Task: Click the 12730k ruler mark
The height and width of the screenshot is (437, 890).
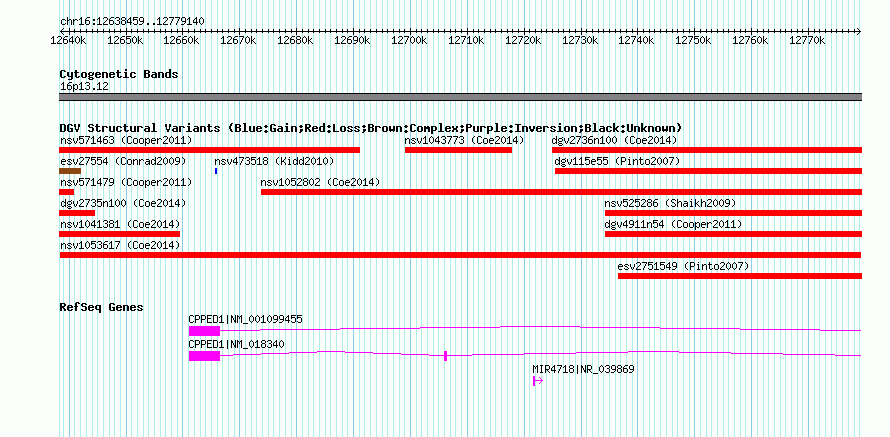Action: coord(580,40)
